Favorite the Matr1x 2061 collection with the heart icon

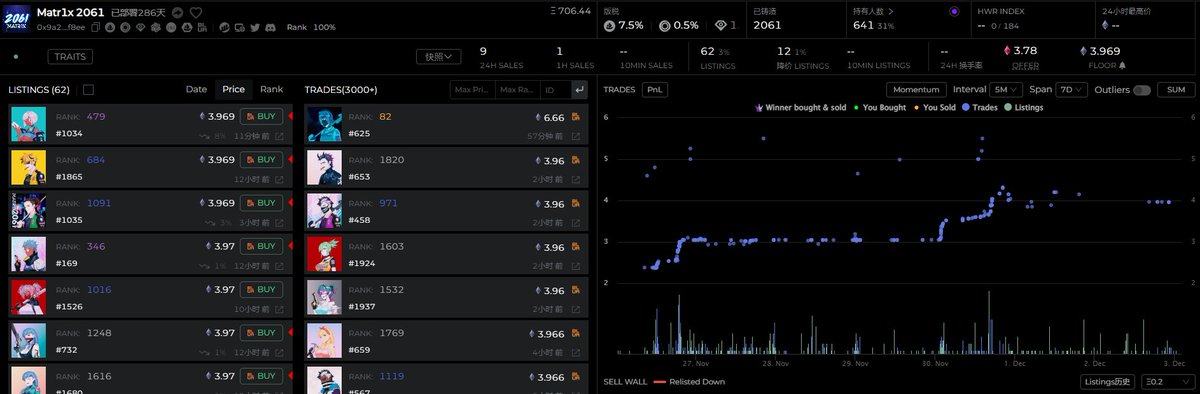pyautogui.click(x=196, y=13)
